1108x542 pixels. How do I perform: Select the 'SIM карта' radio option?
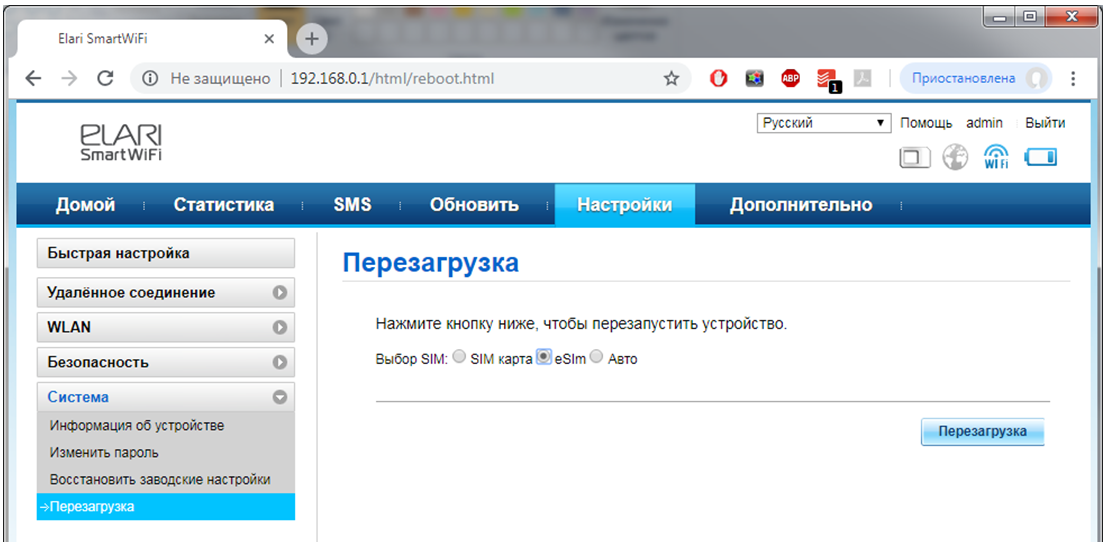click(x=459, y=358)
